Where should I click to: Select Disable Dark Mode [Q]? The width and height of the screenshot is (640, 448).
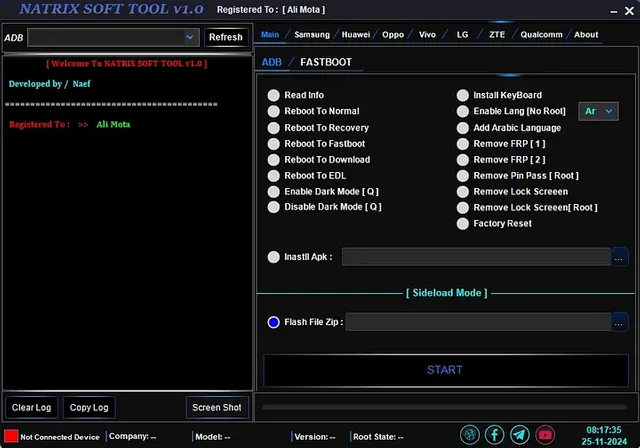click(273, 207)
